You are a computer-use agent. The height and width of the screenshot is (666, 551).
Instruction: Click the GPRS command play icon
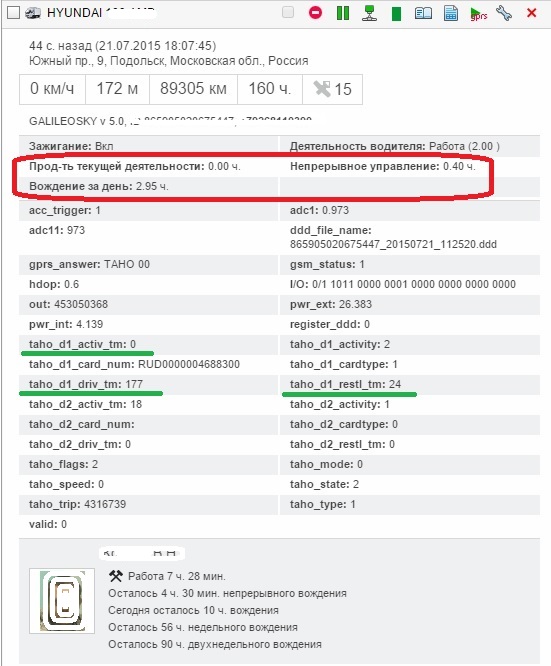coord(478,14)
